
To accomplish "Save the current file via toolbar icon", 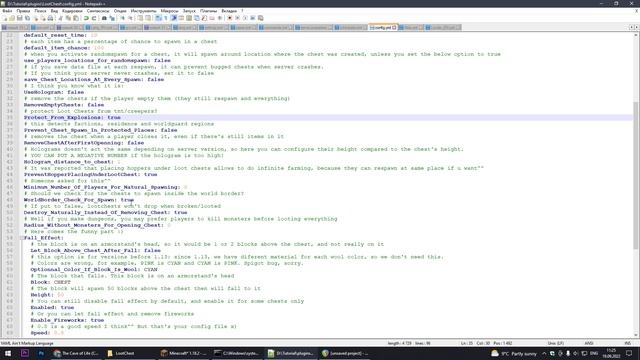I will point(20,18).
